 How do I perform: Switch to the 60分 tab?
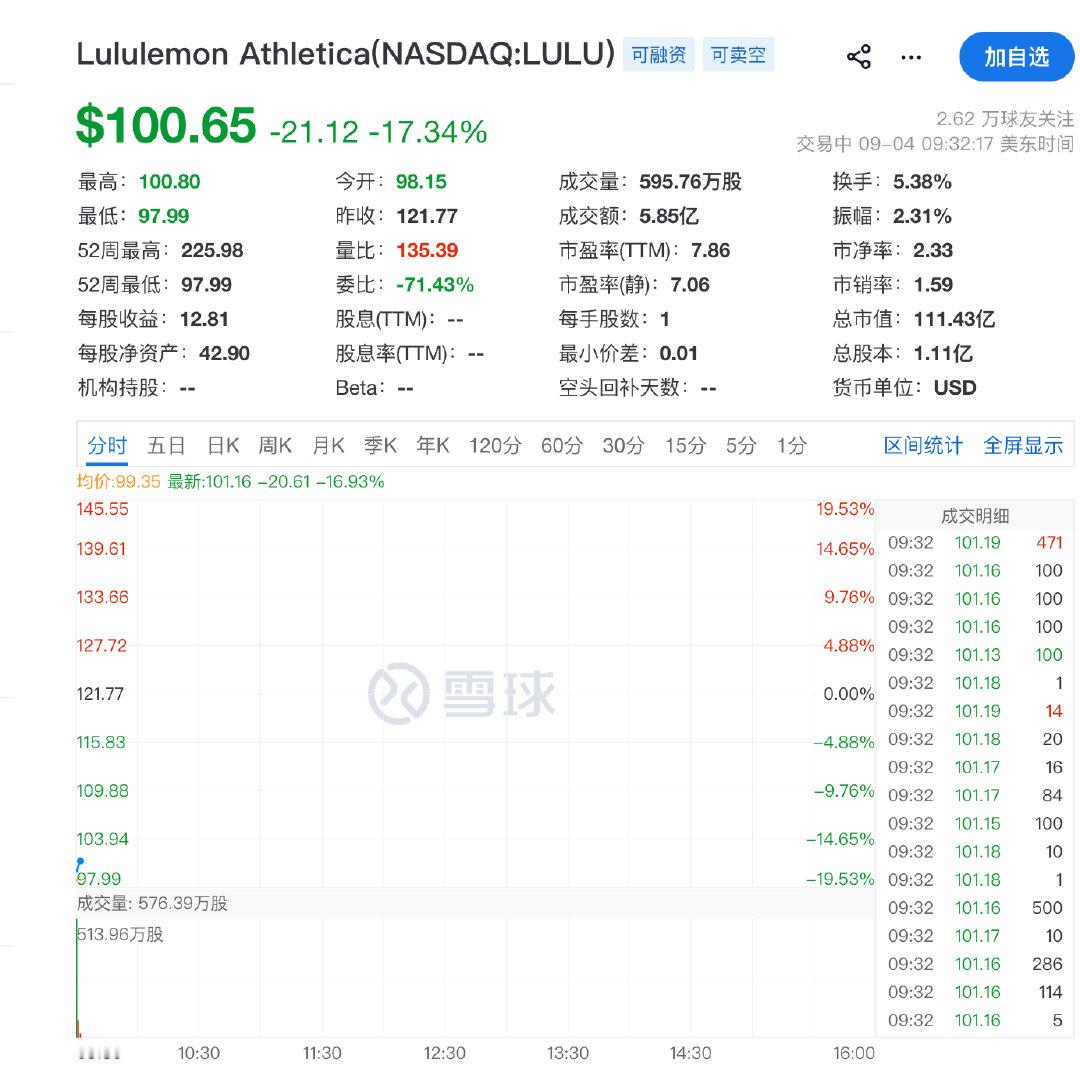[562, 445]
